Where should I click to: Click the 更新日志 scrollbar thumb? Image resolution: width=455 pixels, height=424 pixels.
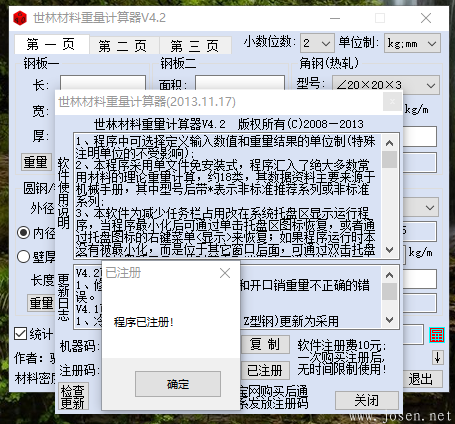389,291
